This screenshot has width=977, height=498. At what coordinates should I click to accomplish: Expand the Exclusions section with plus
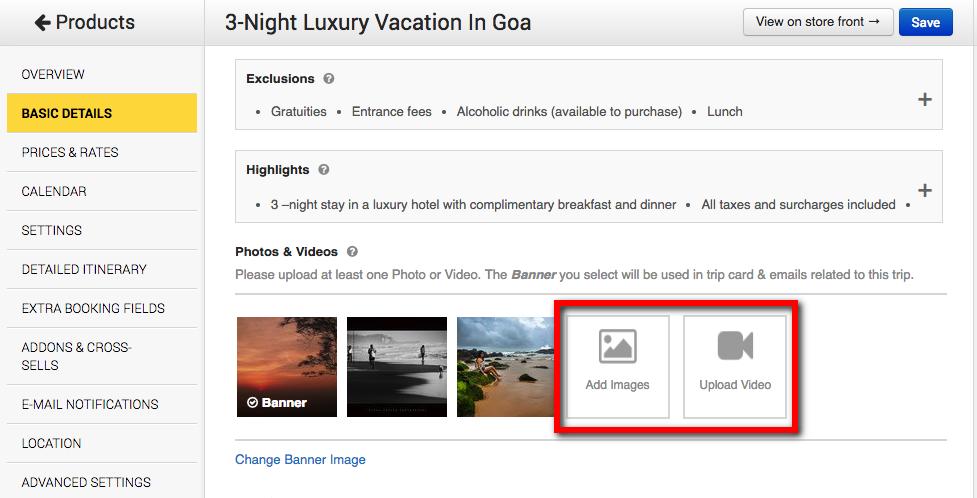point(924,99)
